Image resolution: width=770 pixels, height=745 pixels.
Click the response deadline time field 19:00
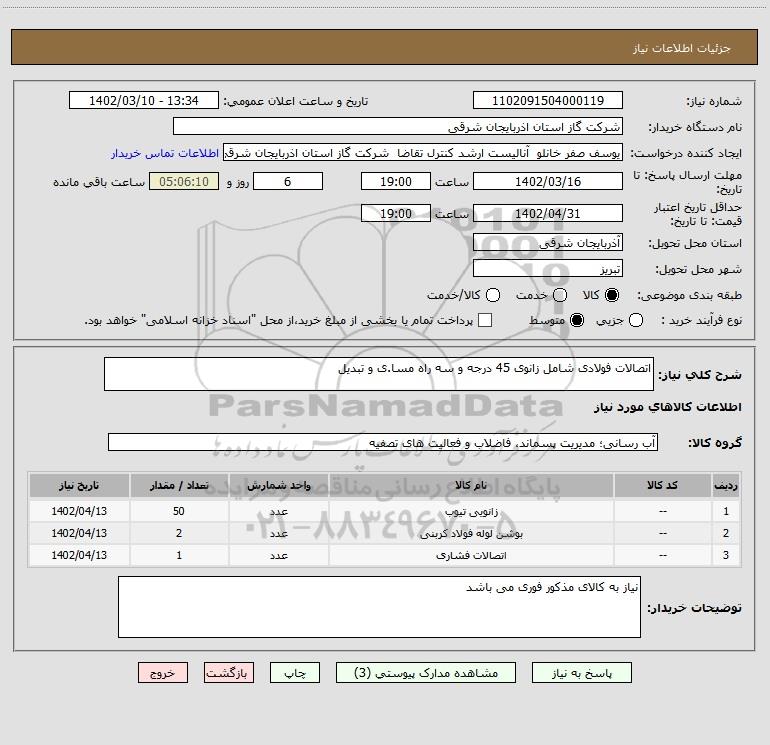pos(396,181)
